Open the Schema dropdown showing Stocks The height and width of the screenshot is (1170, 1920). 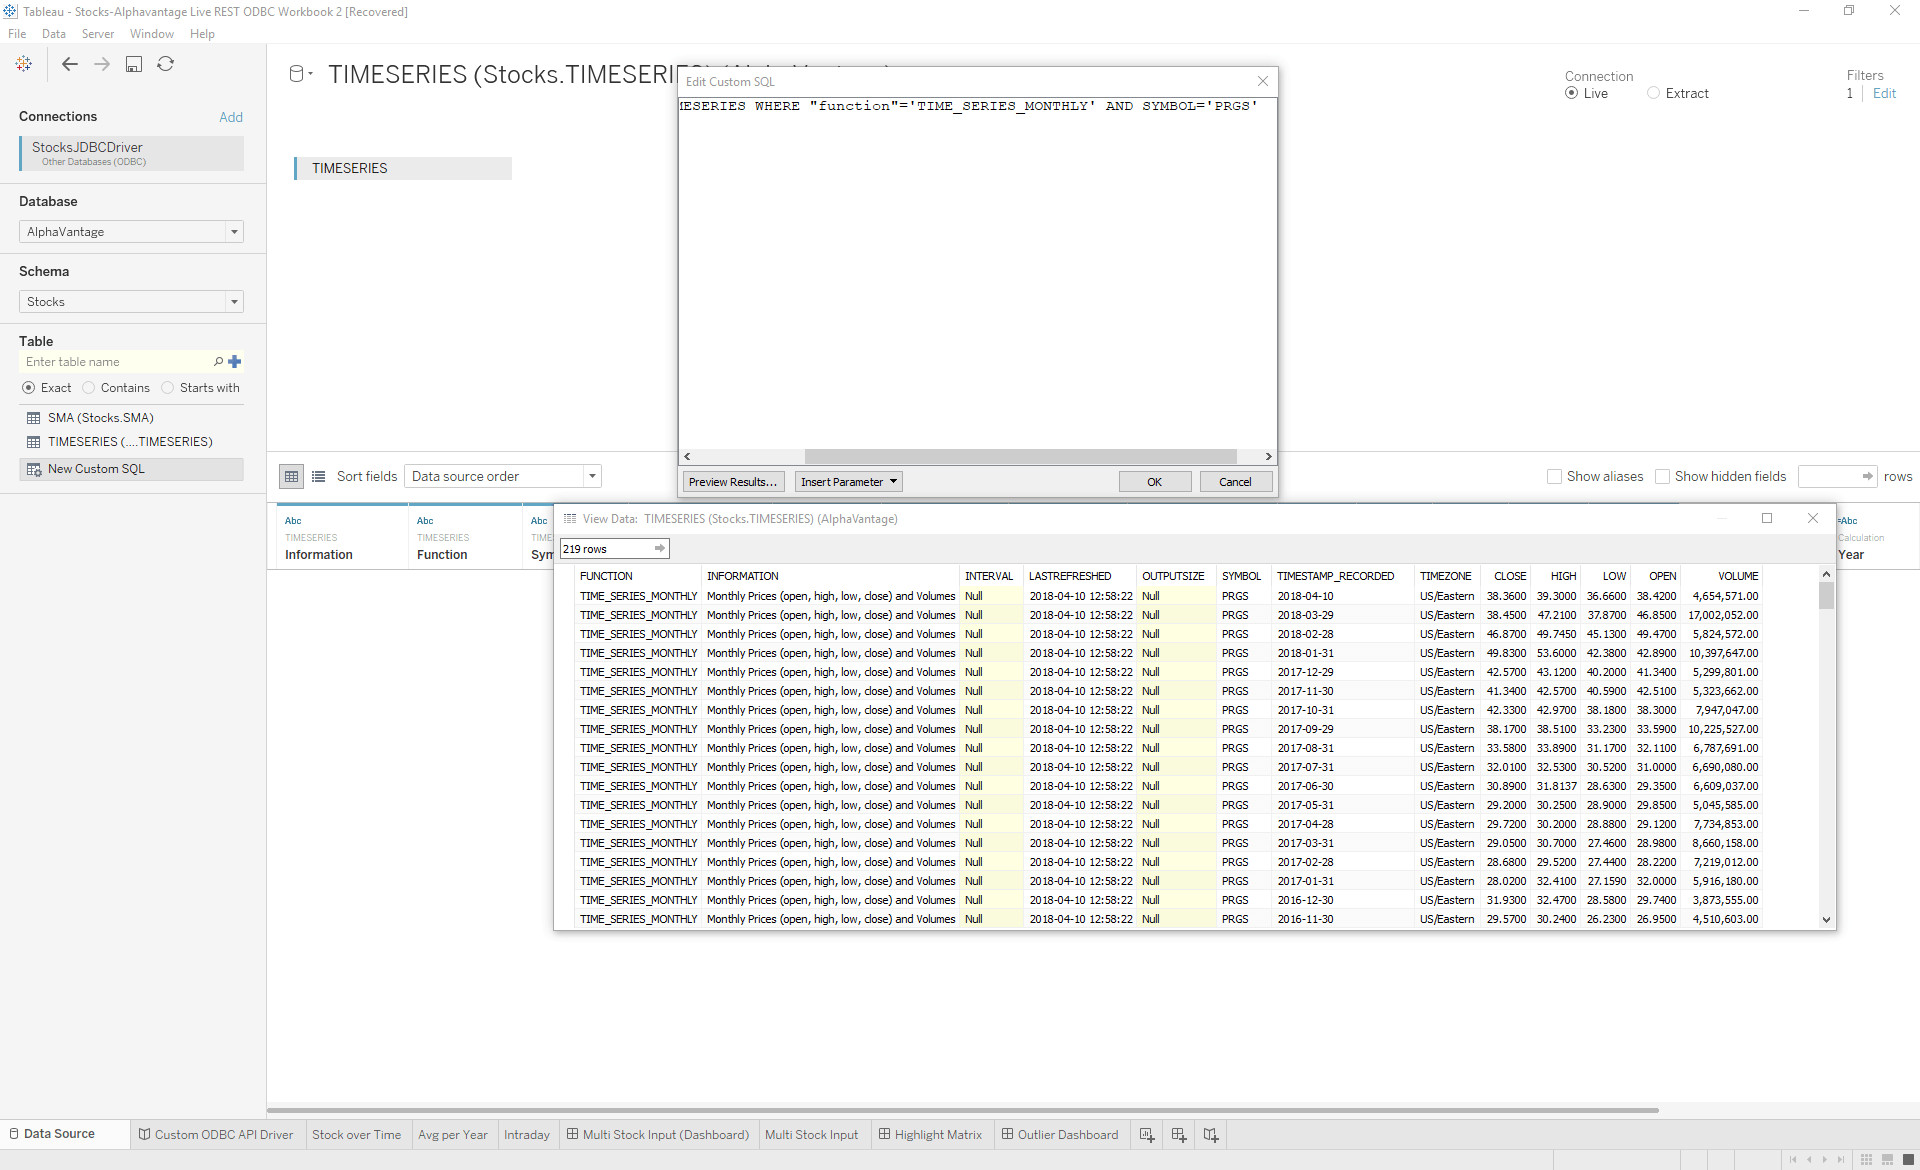point(233,301)
